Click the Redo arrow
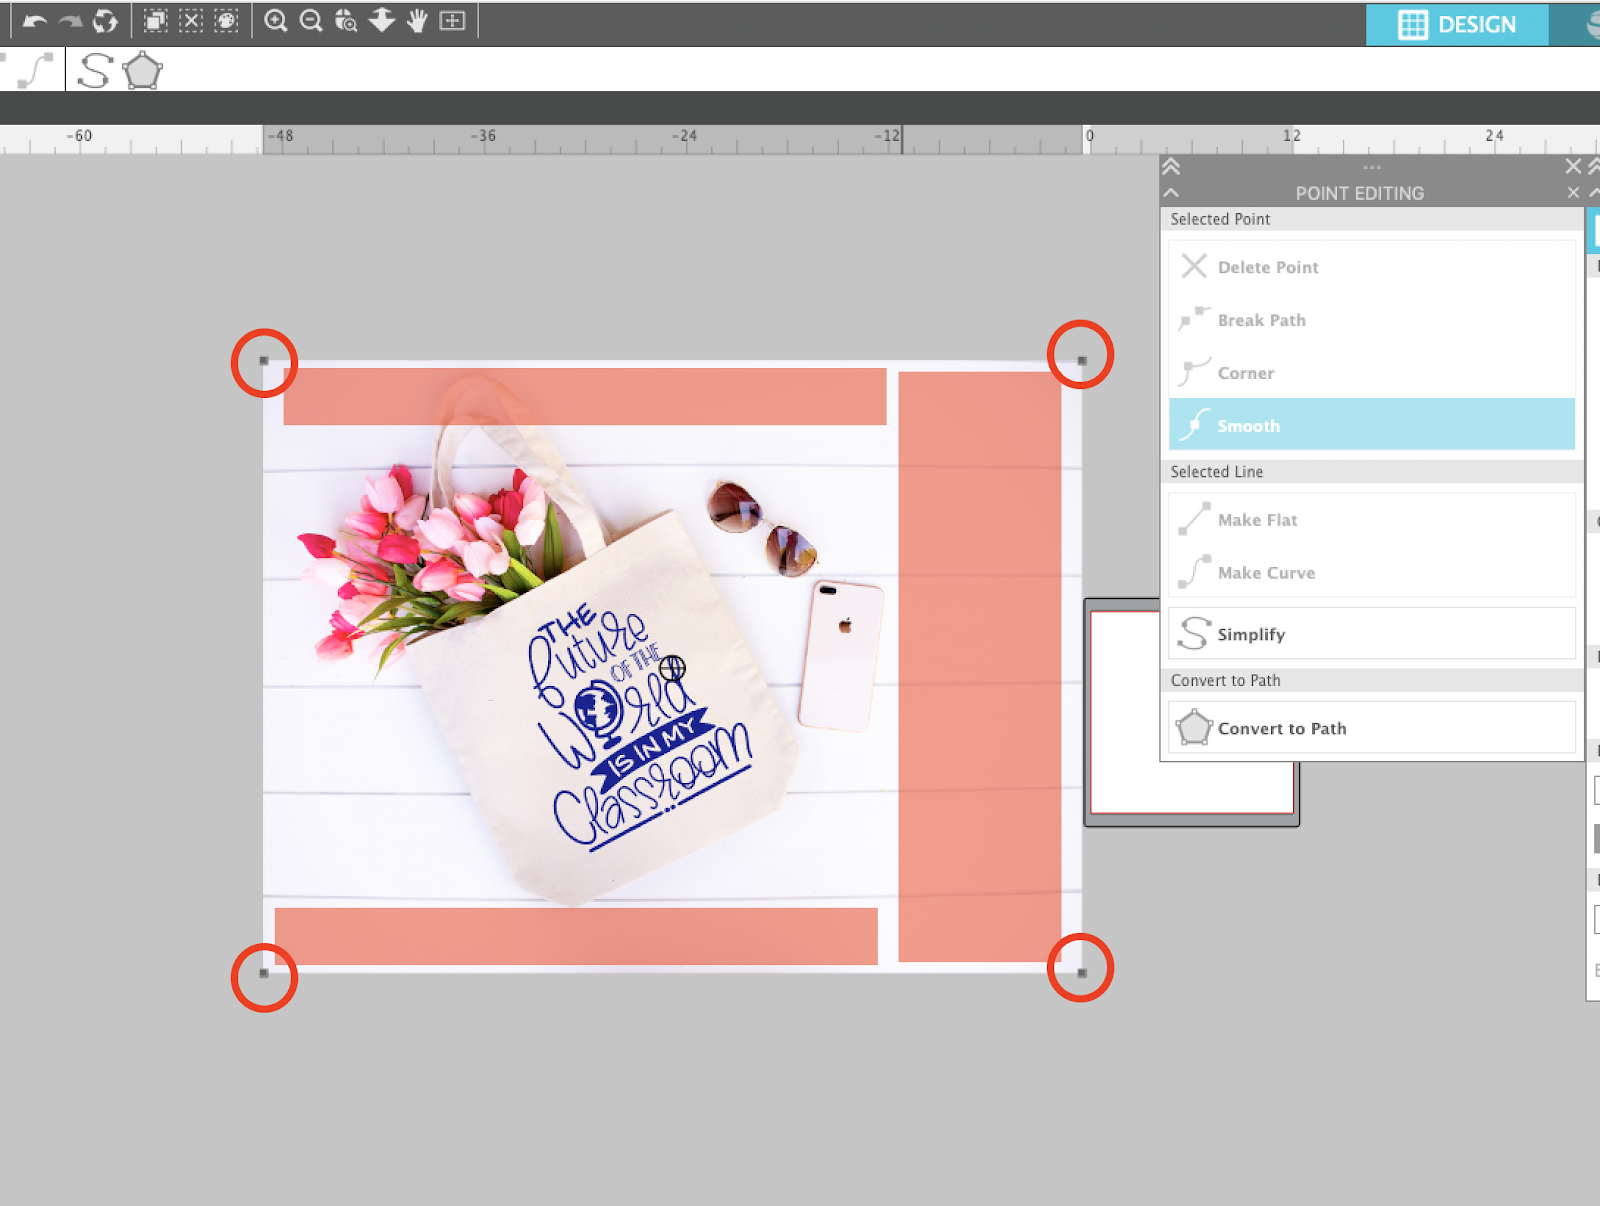The width and height of the screenshot is (1600, 1206). 69,20
